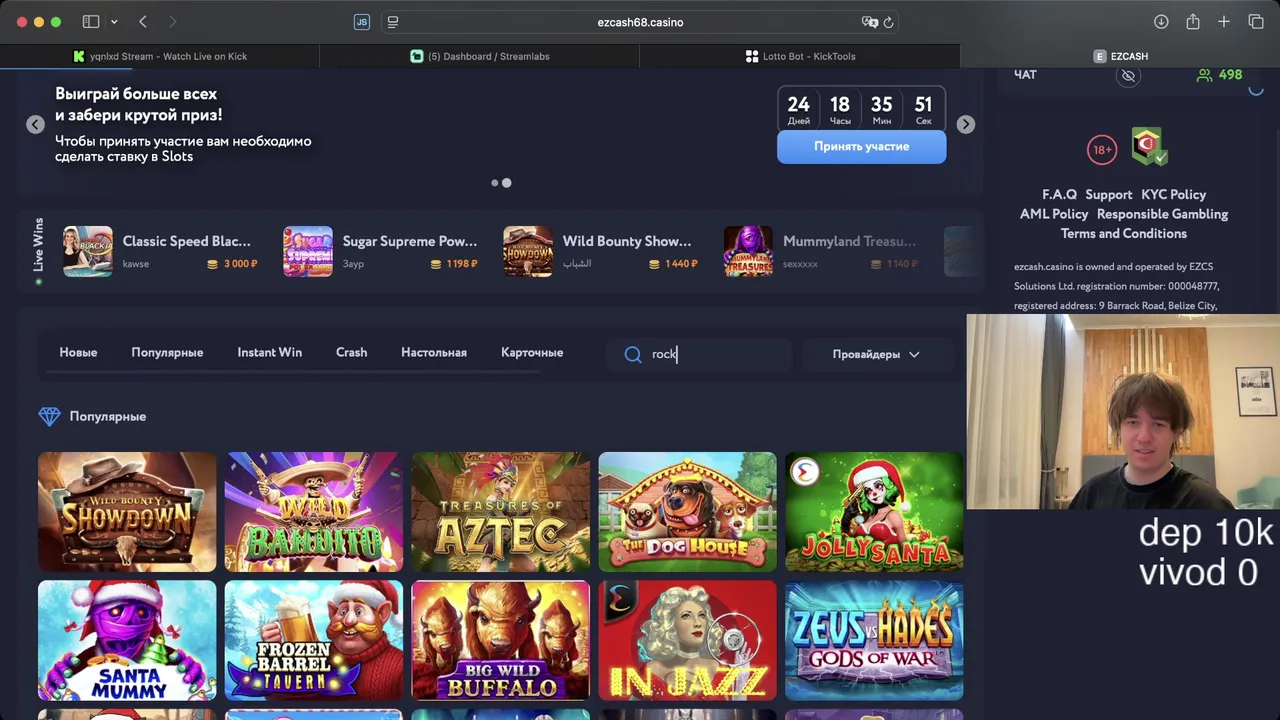Click the green shield license badge
The height and width of the screenshot is (720, 1280).
pyautogui.click(x=1149, y=146)
